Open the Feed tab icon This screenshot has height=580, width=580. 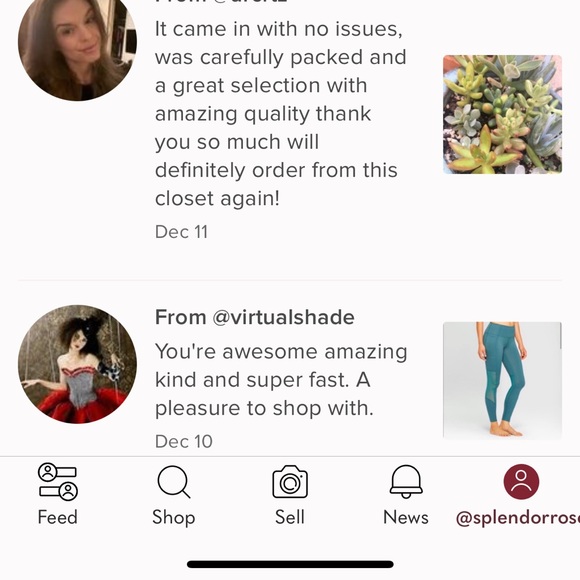[58, 481]
